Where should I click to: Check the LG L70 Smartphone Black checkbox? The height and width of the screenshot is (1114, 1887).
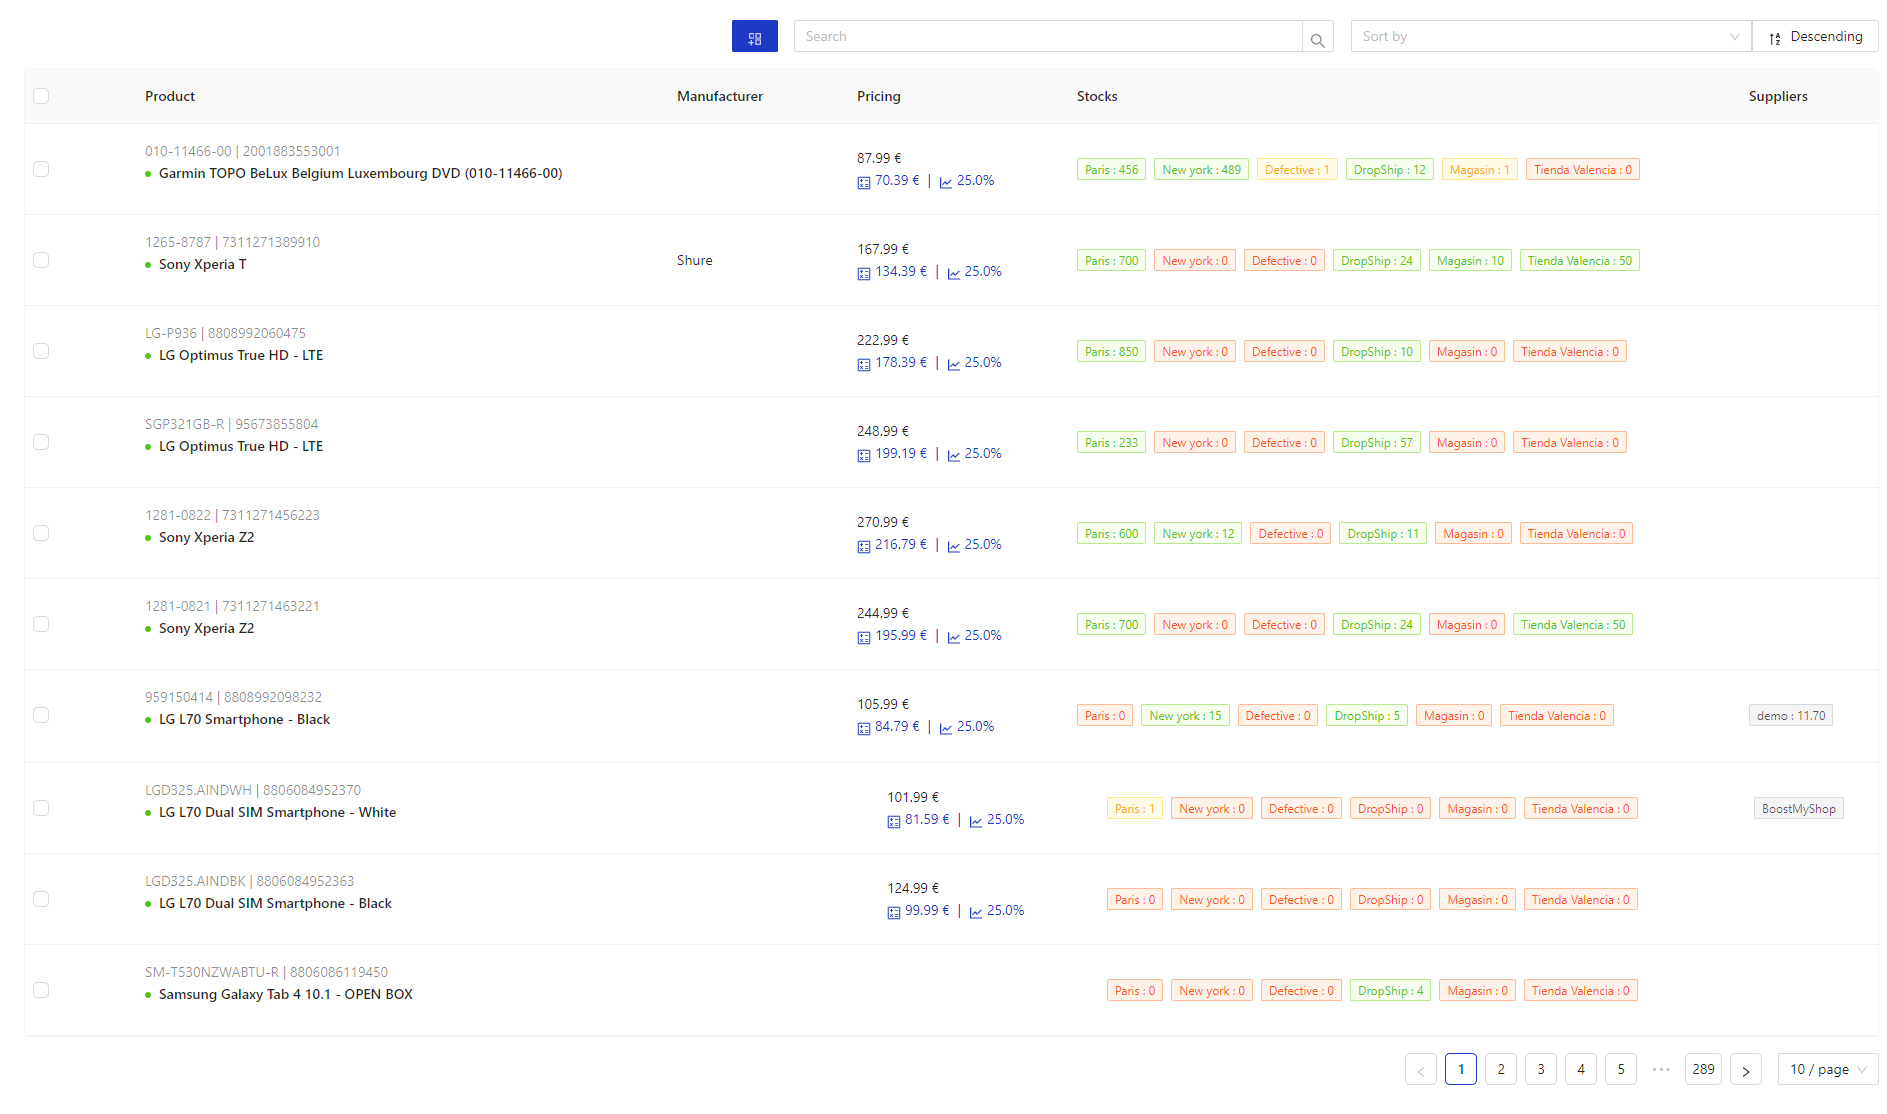41,715
